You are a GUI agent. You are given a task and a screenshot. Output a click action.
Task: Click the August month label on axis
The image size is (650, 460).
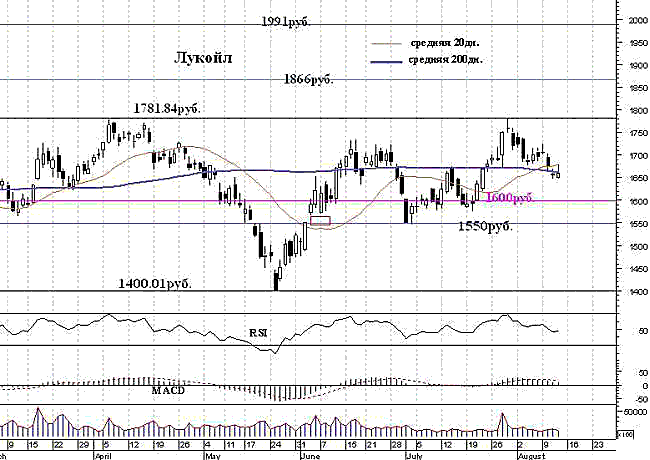pos(531,456)
